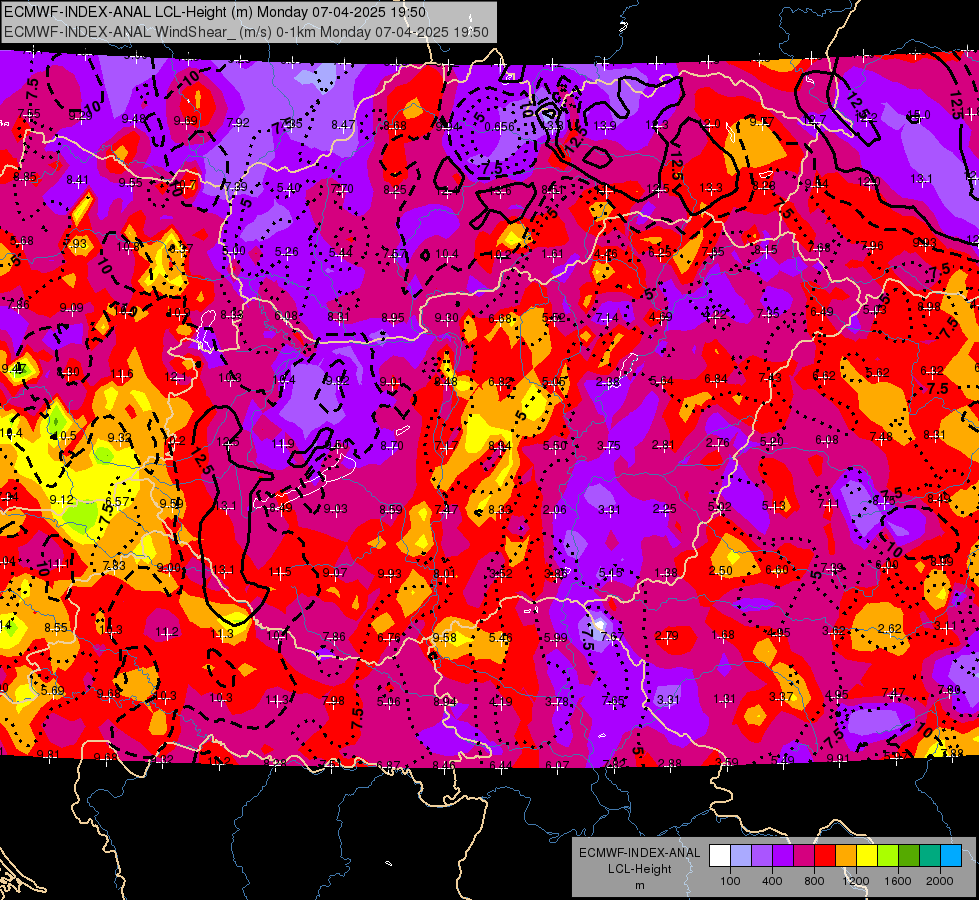979x900 pixels.
Task: Click the grid value "5.02"
Action: pyautogui.click(x=719, y=507)
